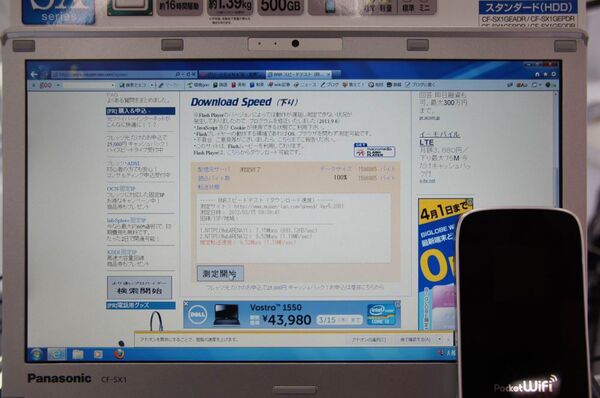Screen dimensions: 600x398
Task: Click the 100% download progress indicator
Action: pos(340,178)
